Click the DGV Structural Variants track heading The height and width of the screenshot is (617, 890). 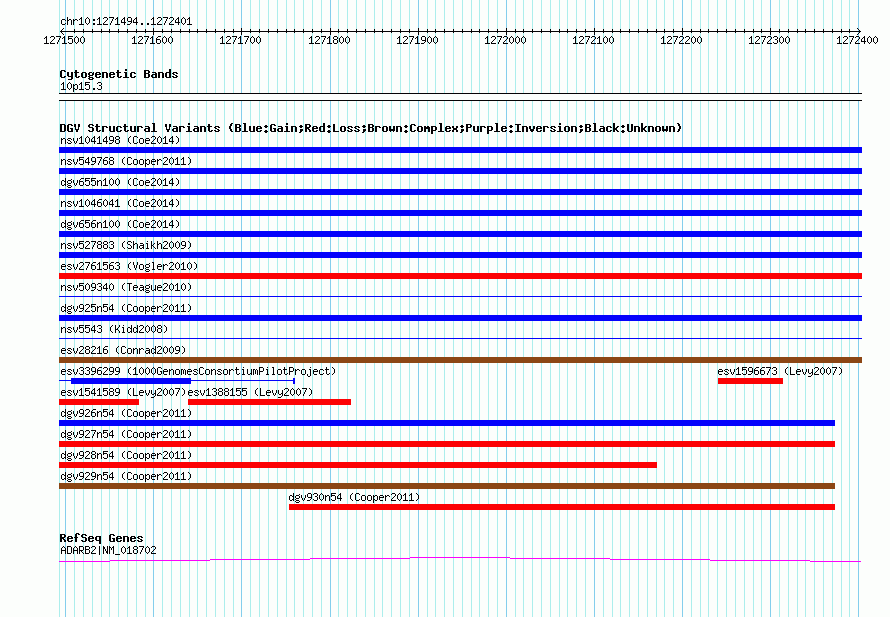tap(371, 128)
